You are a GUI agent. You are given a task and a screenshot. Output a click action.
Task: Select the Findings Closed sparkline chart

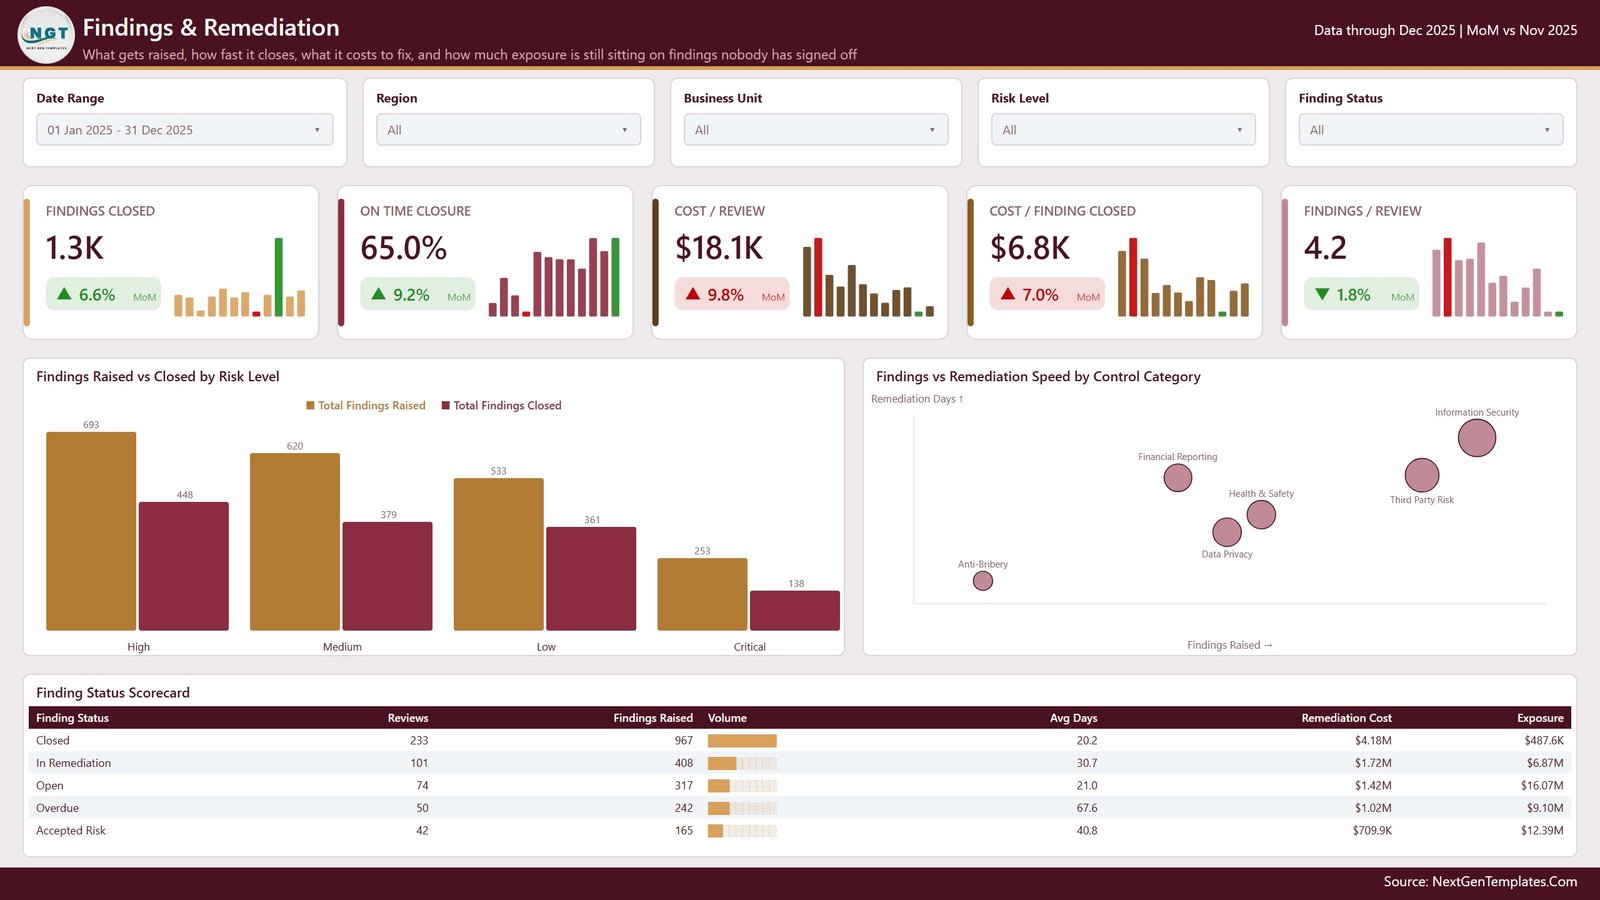(x=240, y=277)
